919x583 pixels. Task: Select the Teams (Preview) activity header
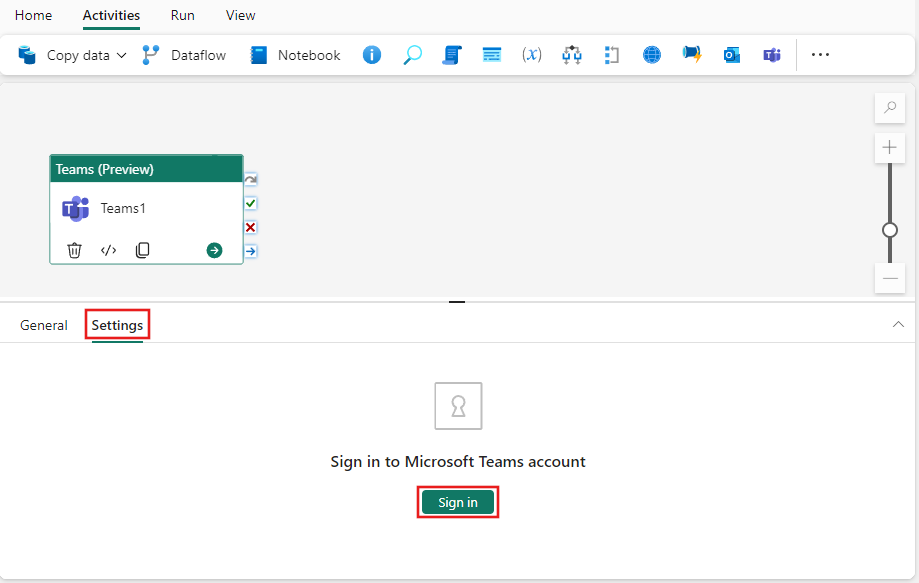click(147, 169)
